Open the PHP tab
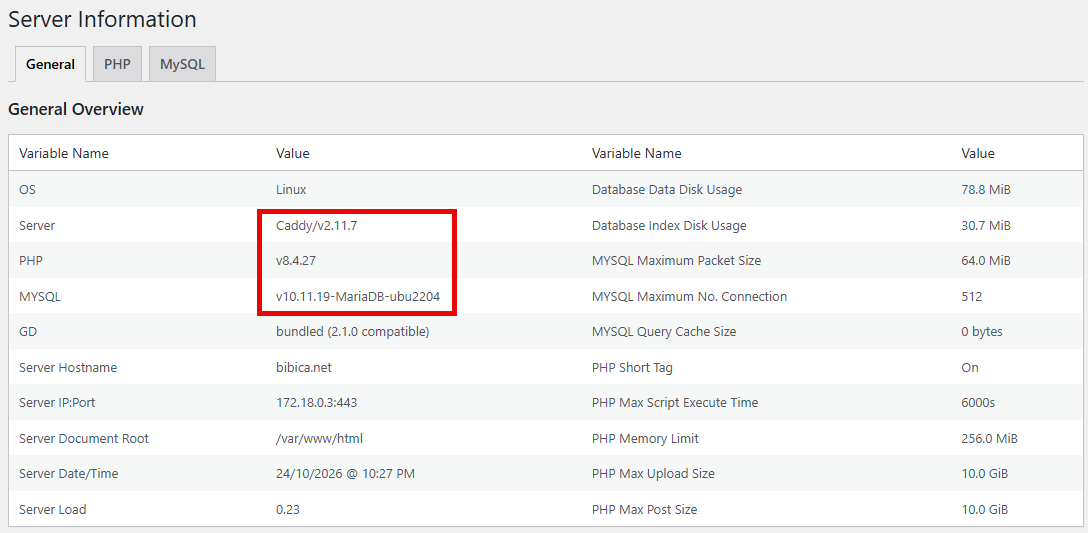The image size is (1088, 533). (117, 64)
